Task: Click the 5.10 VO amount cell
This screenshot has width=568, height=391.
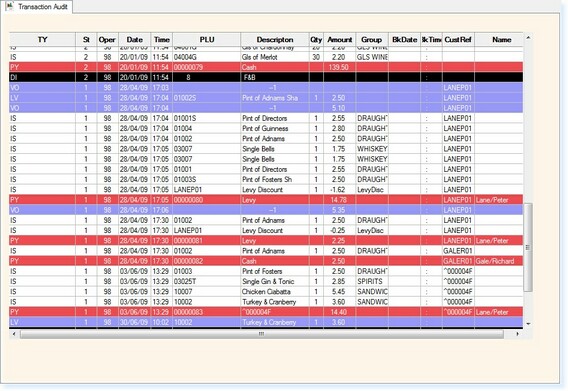Action: click(x=338, y=108)
